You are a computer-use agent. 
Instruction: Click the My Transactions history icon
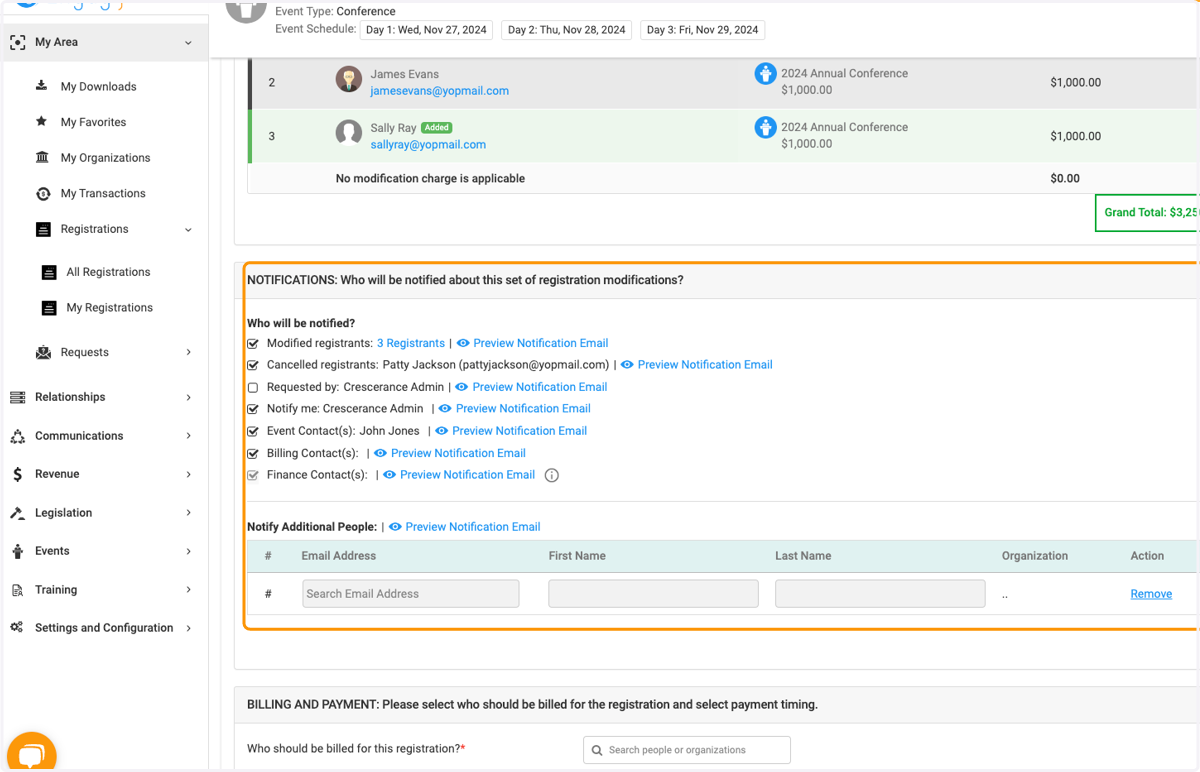pos(42,193)
